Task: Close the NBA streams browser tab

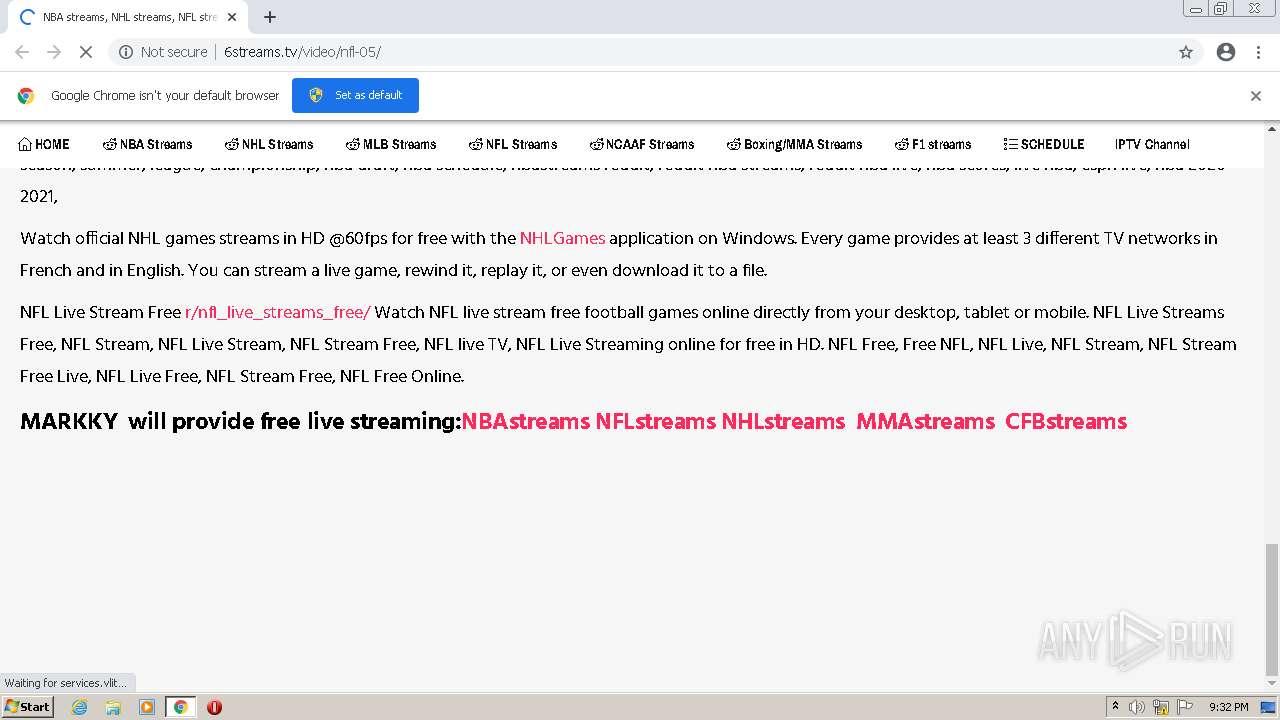Action: tap(232, 17)
